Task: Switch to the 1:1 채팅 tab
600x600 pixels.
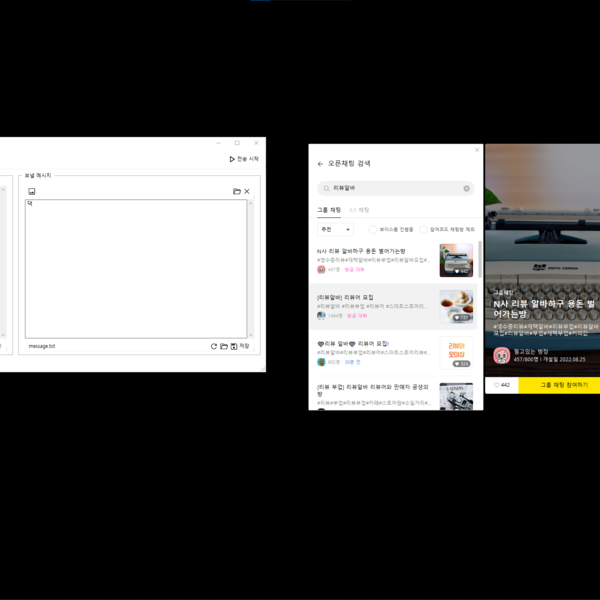Action: [x=359, y=210]
